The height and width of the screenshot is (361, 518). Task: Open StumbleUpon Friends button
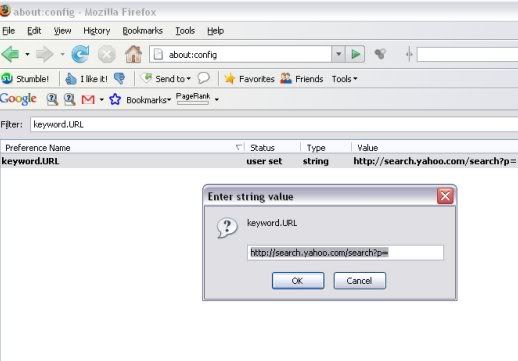(302, 79)
